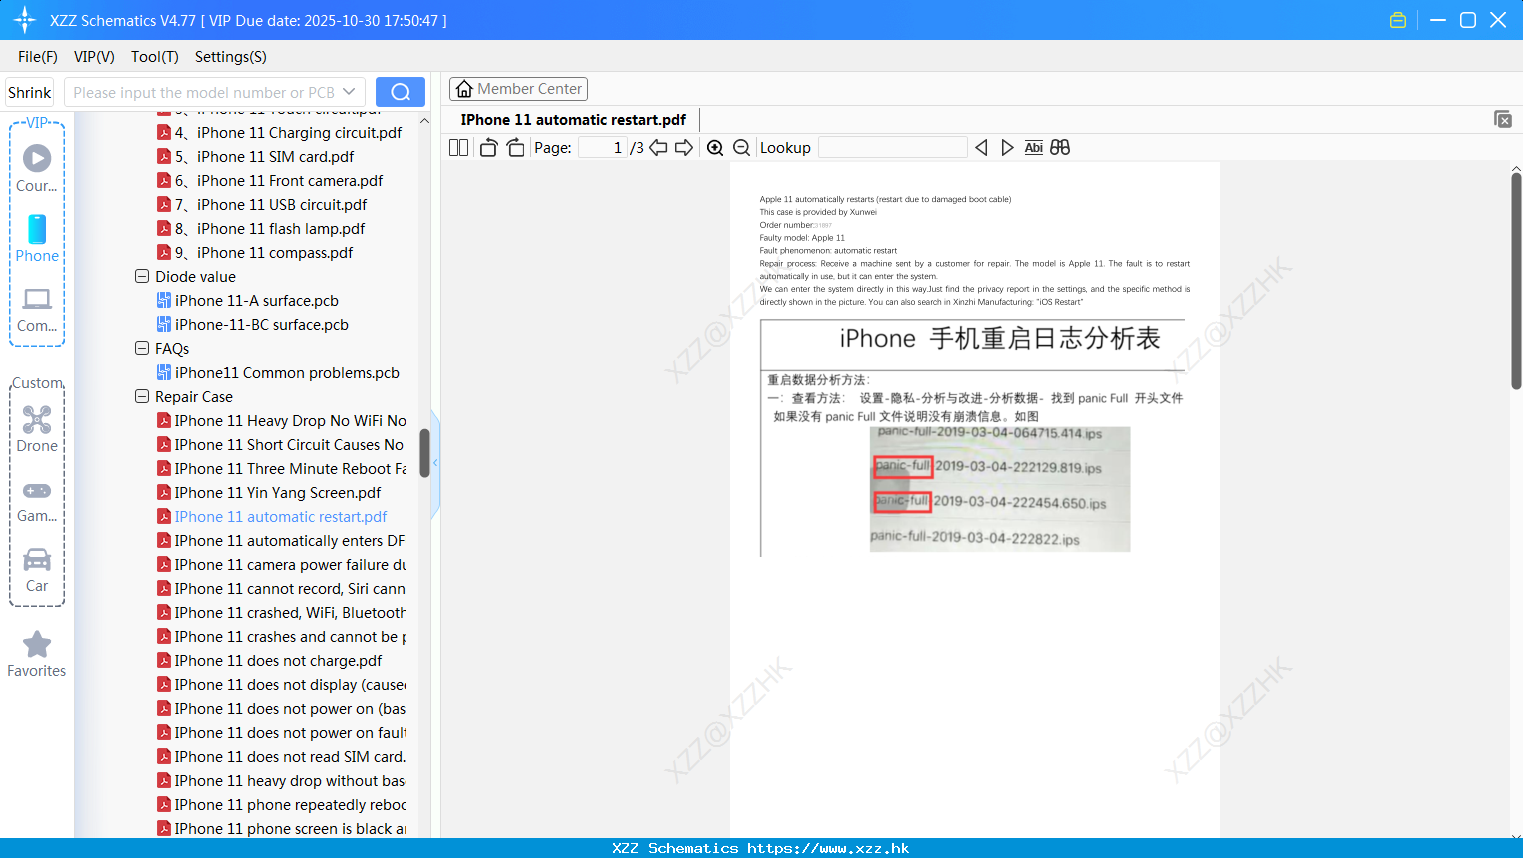Collapse the side panel with the divider arrow
This screenshot has height=858, width=1523.
click(x=435, y=463)
